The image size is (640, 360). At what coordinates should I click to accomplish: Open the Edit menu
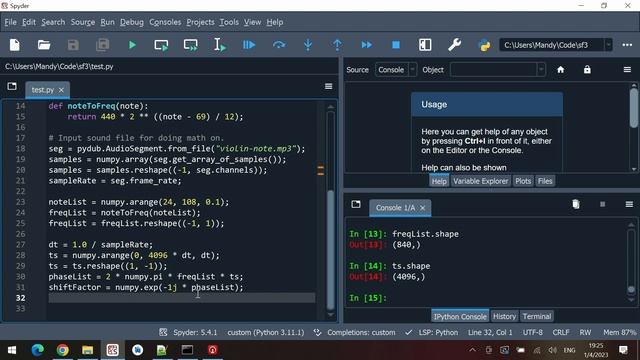pyautogui.click(x=29, y=22)
